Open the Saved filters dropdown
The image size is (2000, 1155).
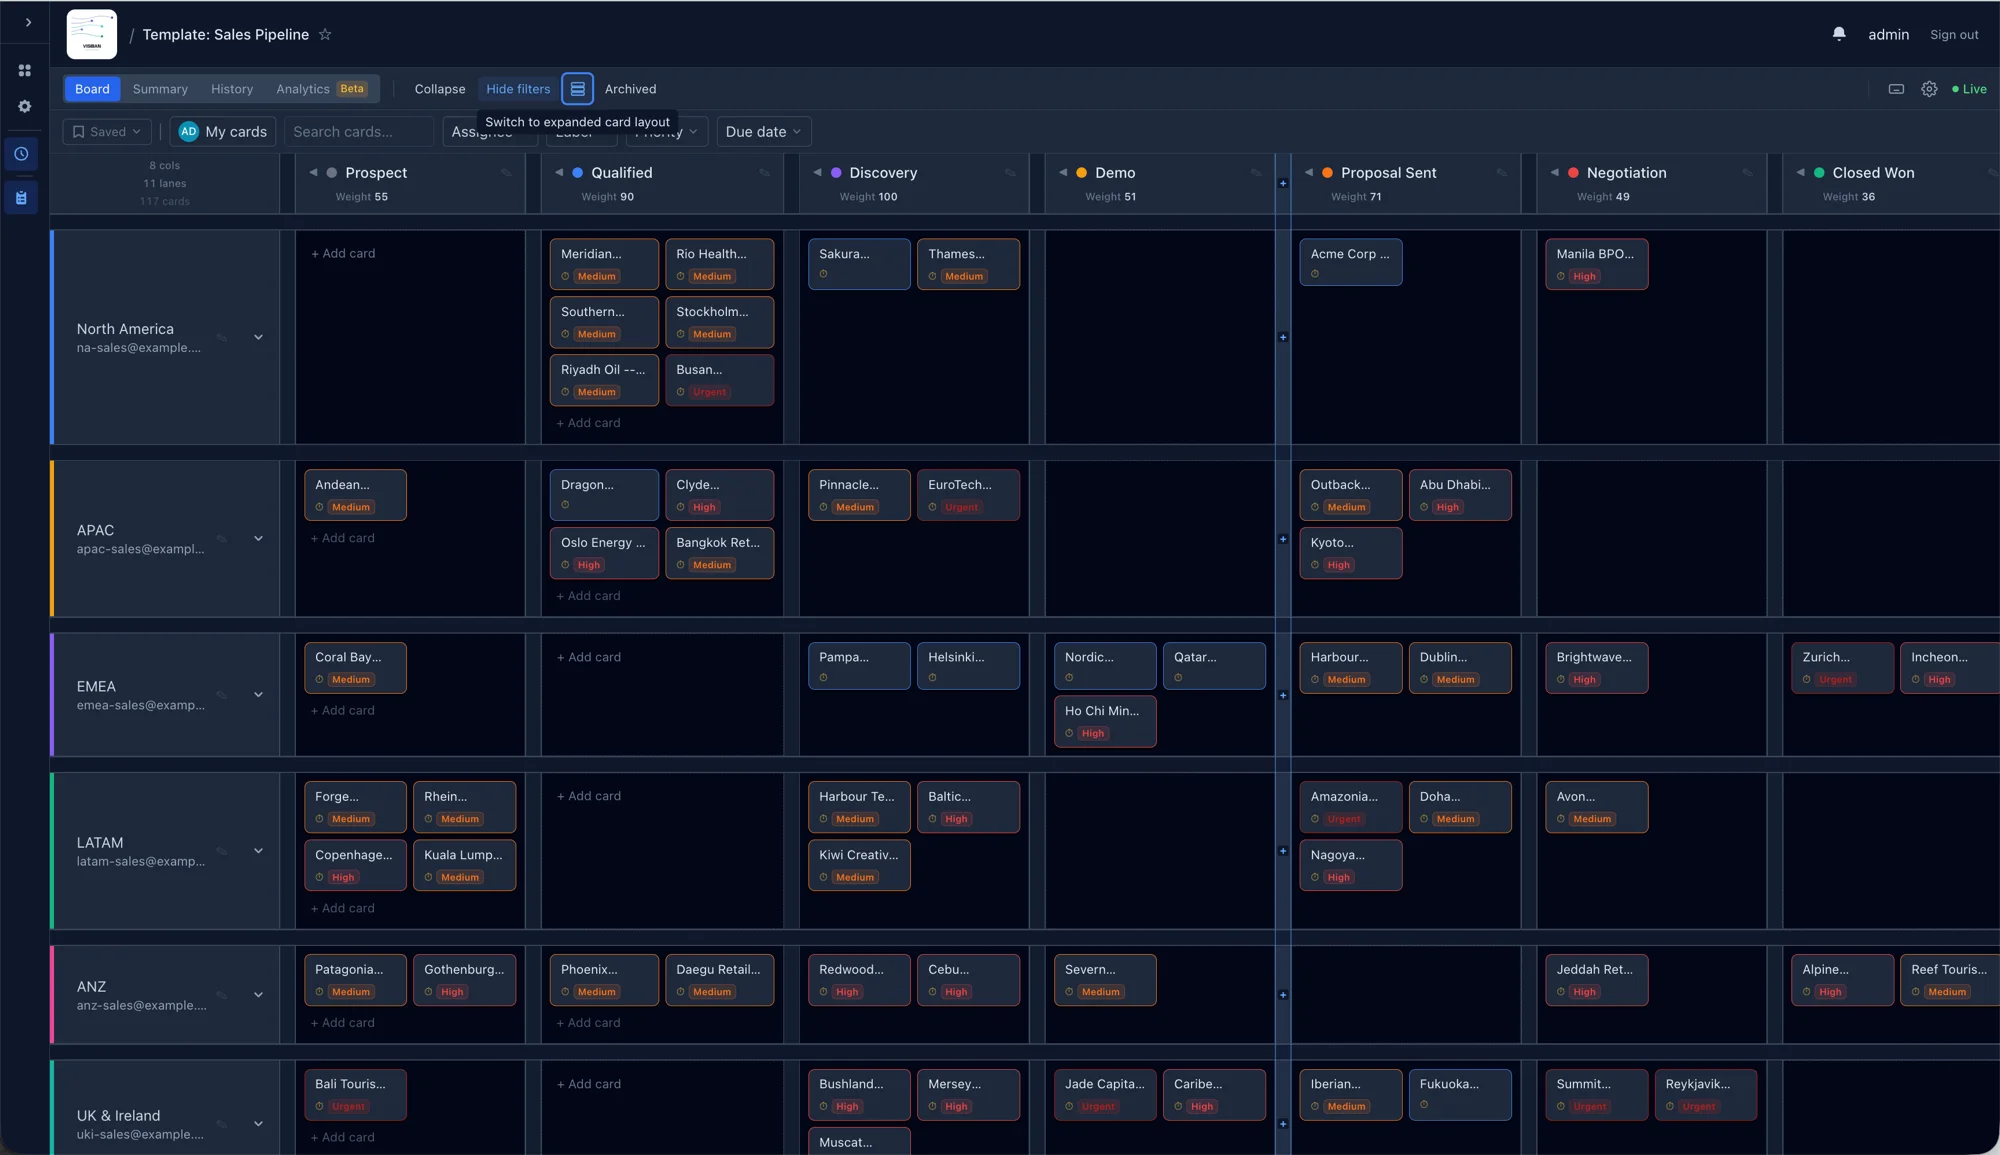(106, 131)
